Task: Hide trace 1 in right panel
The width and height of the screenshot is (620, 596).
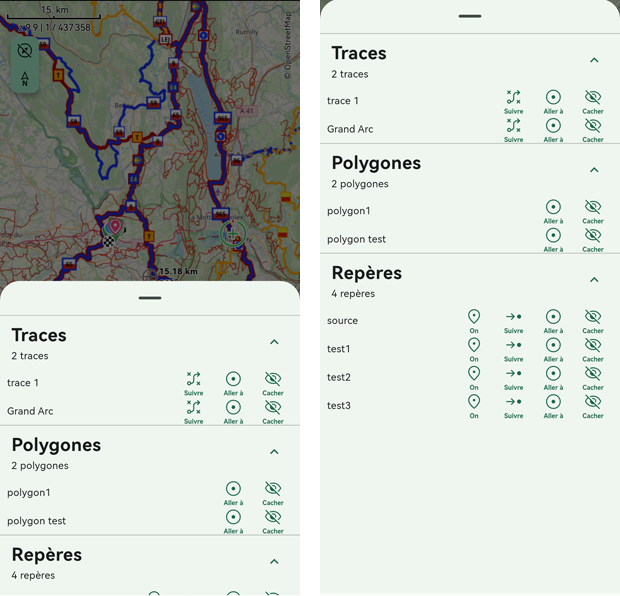Action: (593, 102)
